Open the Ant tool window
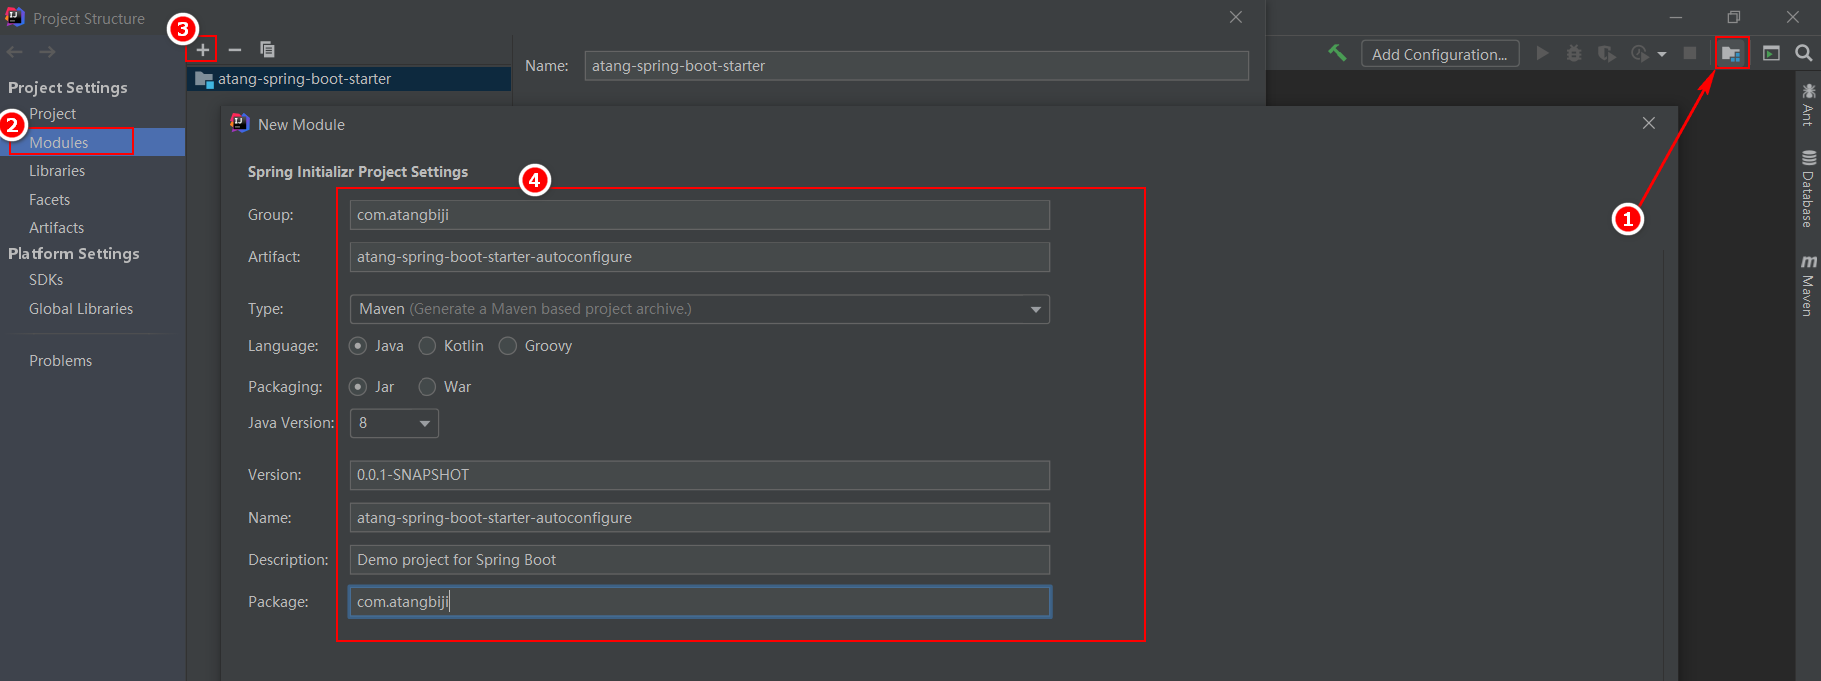The width and height of the screenshot is (1821, 681). (1808, 105)
